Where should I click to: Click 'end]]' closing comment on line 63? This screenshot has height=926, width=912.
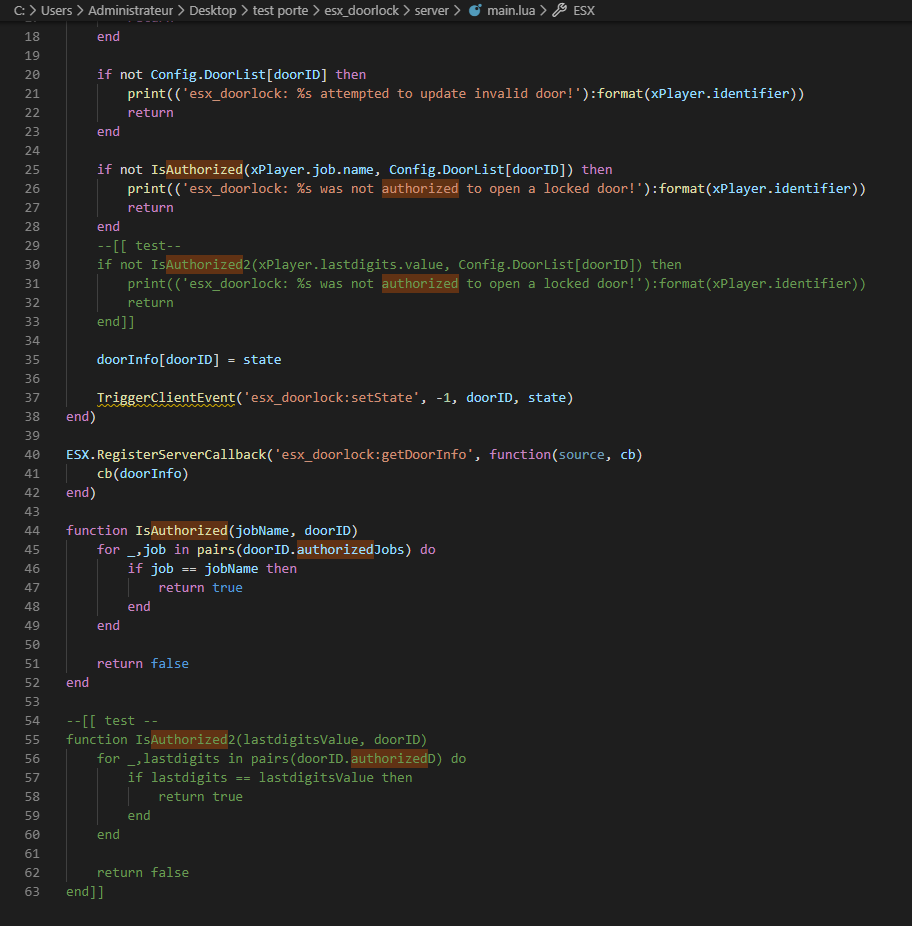click(x=85, y=892)
